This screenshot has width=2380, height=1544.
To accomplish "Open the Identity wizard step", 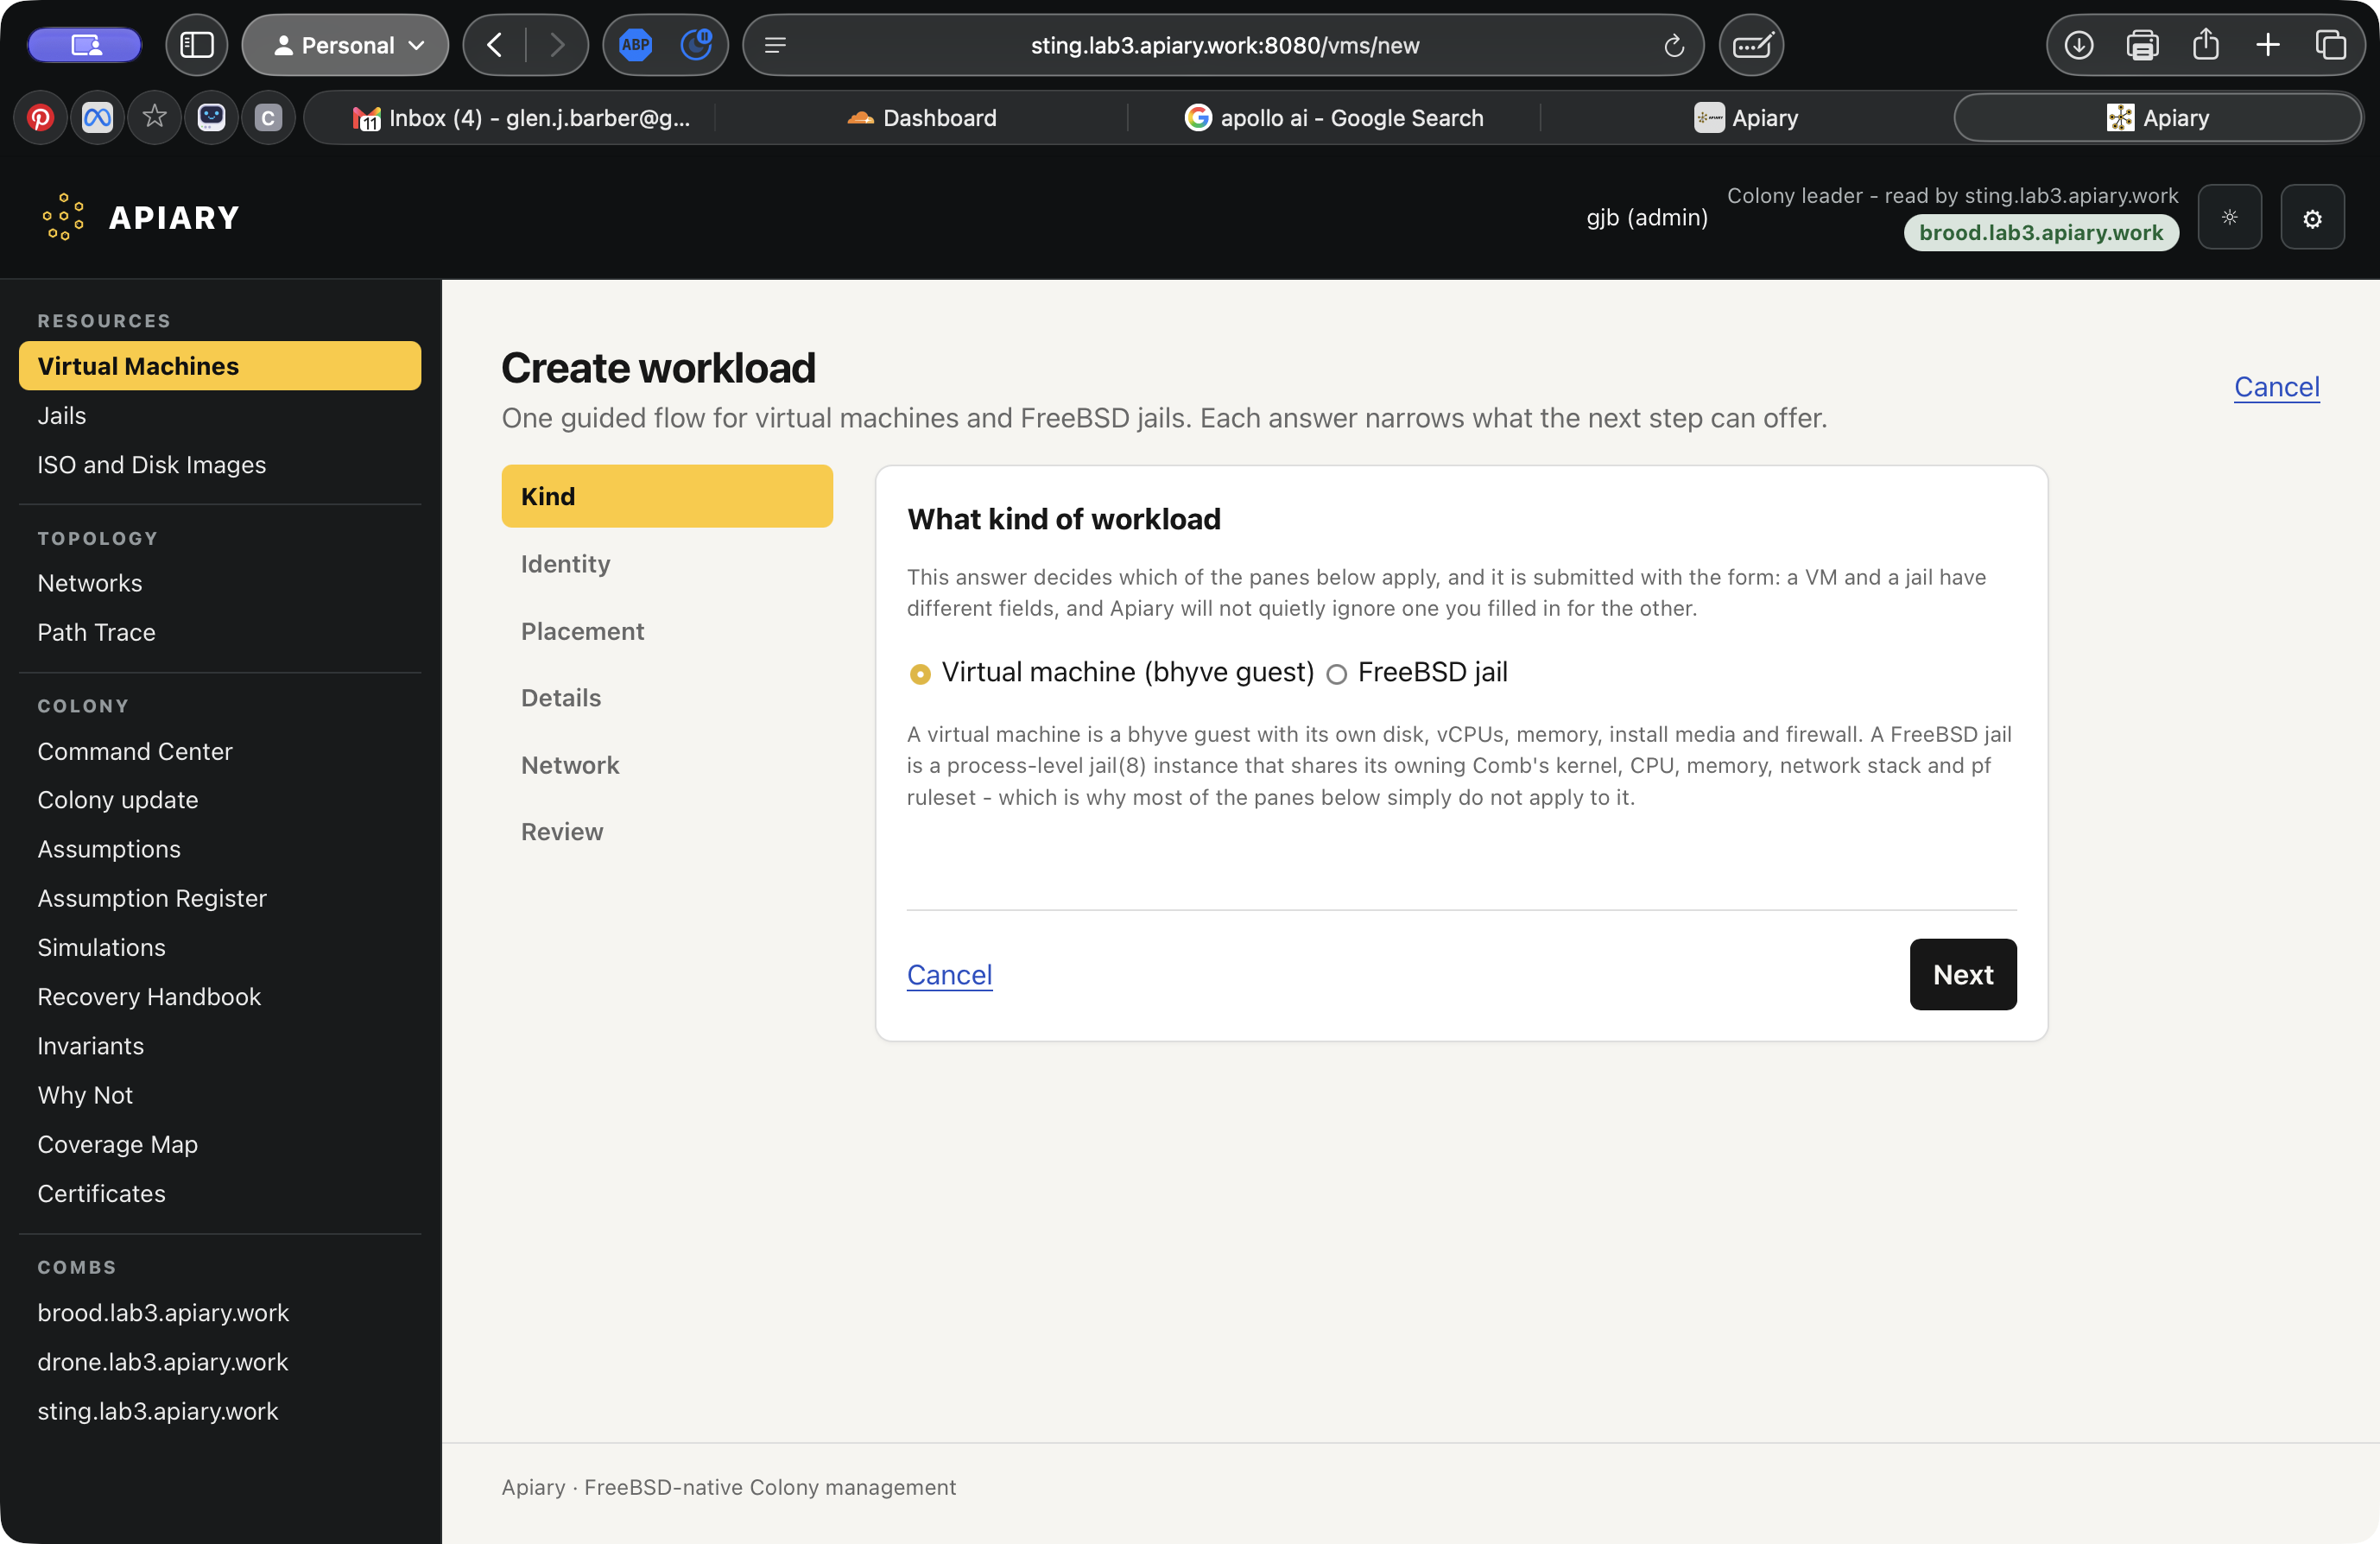I will [x=666, y=564].
